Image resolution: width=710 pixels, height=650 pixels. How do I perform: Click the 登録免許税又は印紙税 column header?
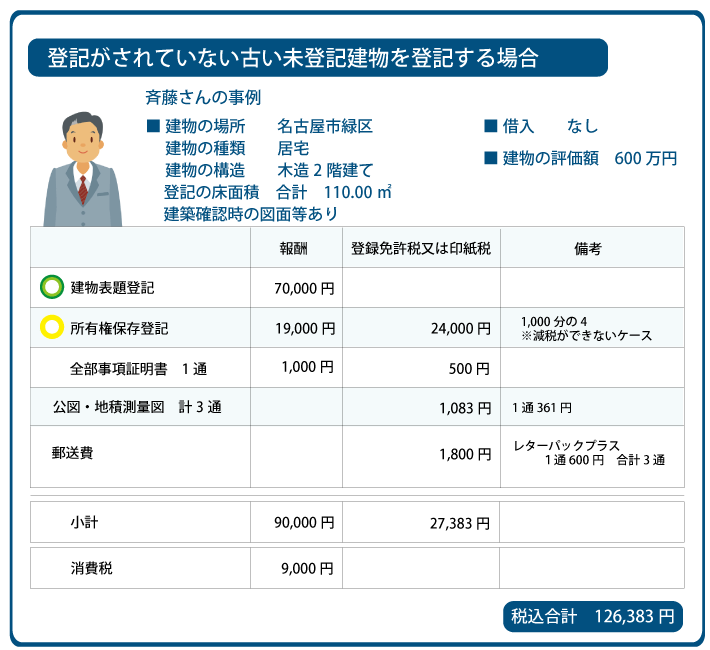[421, 248]
